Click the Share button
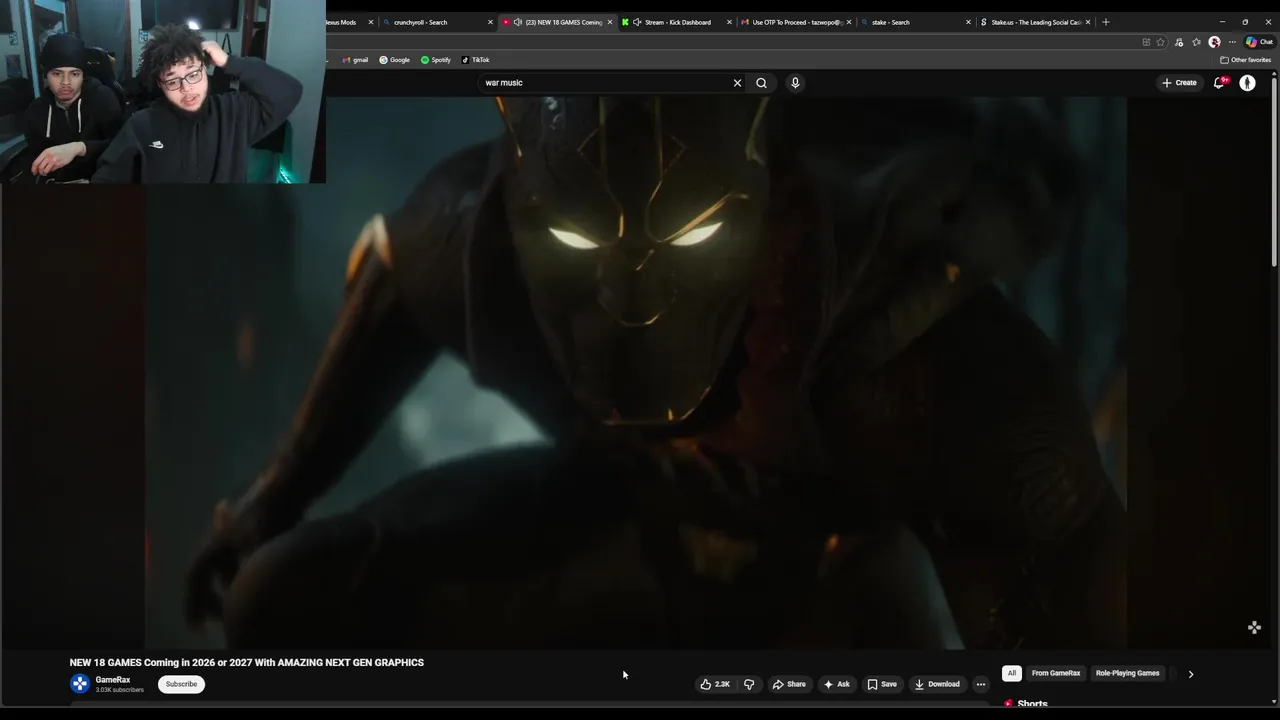 [789, 684]
